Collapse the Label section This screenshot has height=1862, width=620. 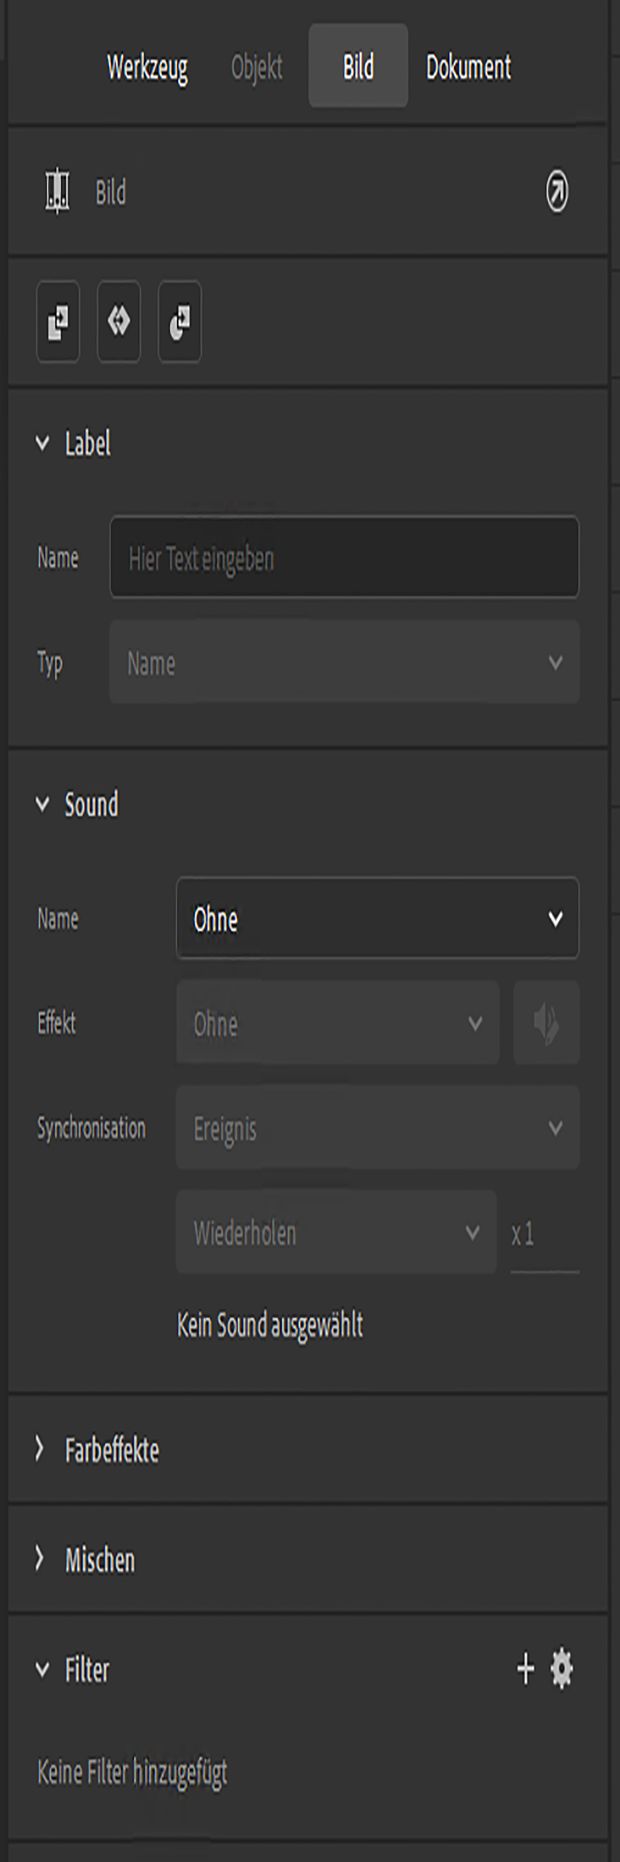[42, 443]
